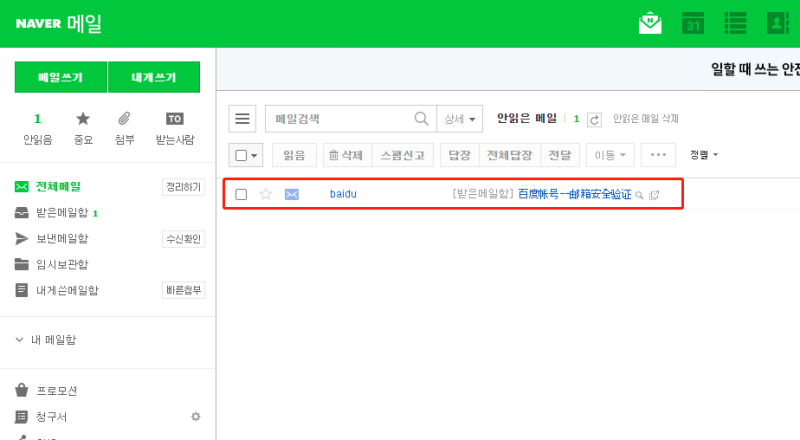Refresh the unread mail list
800x440 pixels.
click(594, 119)
